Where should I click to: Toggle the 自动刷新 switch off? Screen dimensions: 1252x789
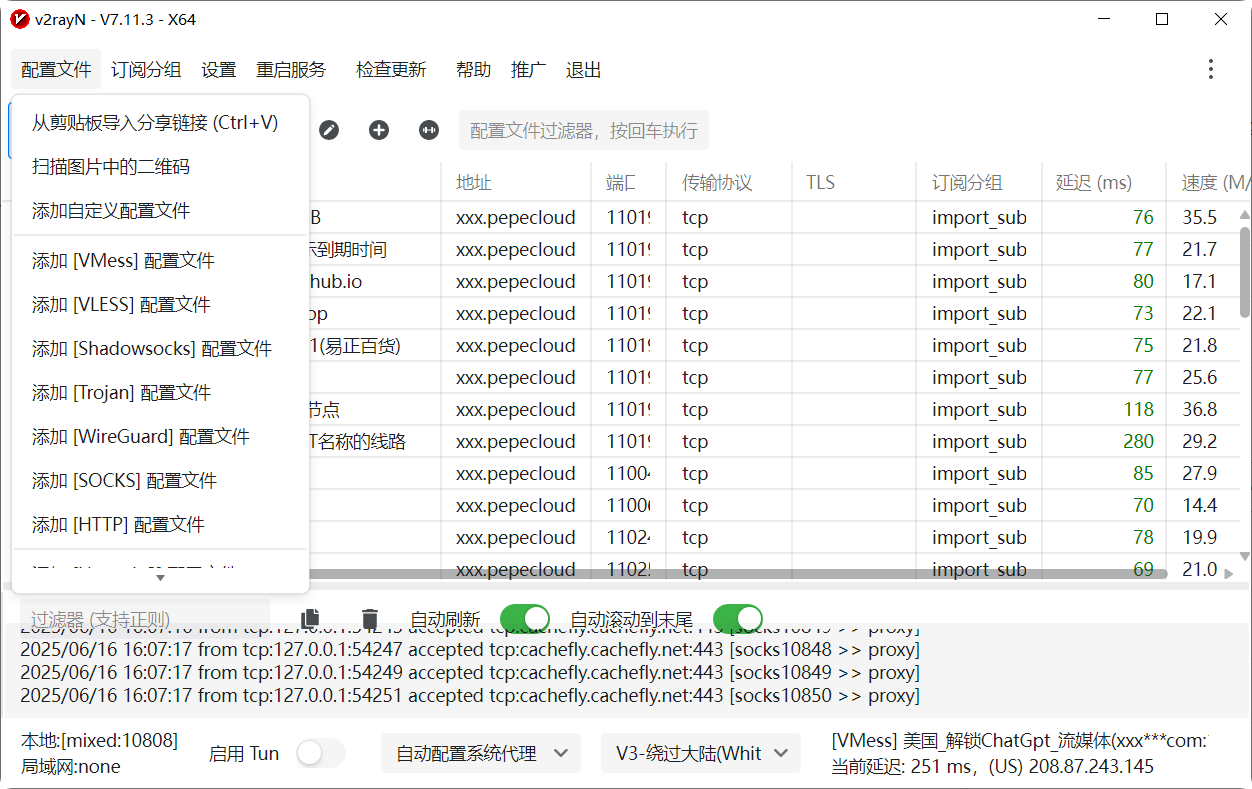click(x=525, y=619)
